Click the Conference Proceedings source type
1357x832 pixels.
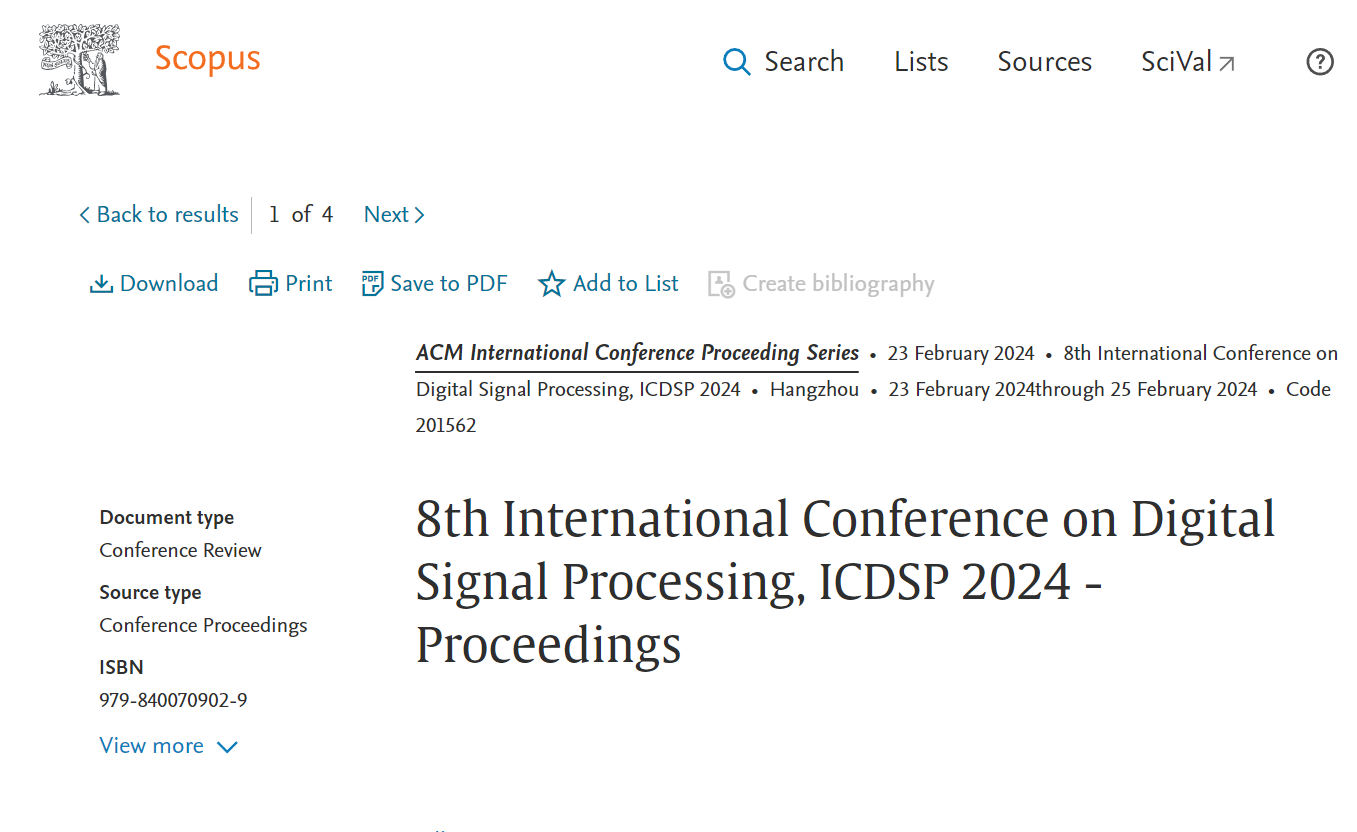click(203, 625)
